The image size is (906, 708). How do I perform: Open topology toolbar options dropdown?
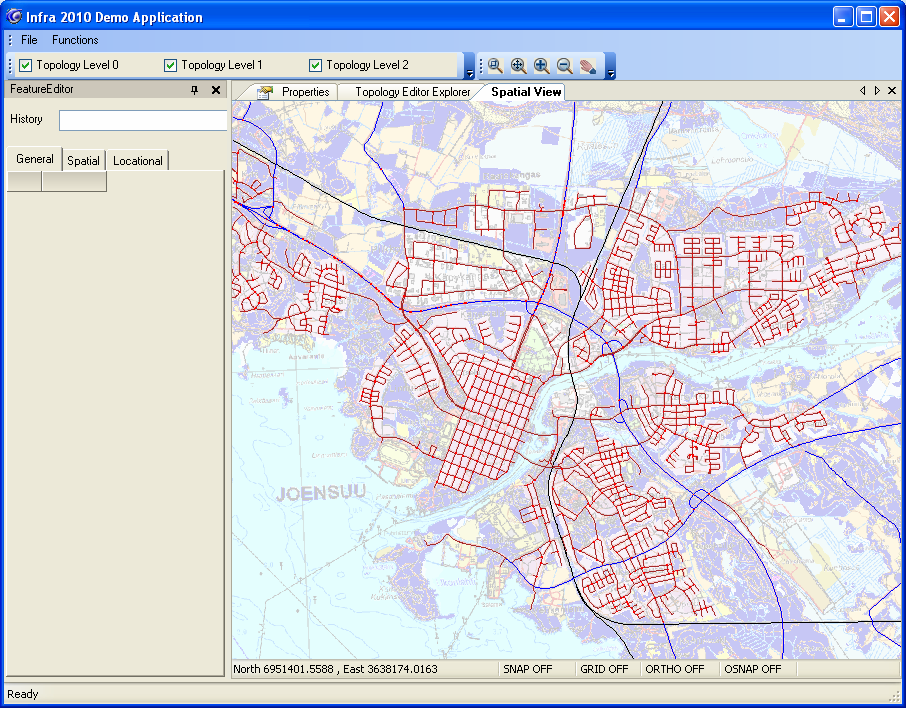pos(470,66)
